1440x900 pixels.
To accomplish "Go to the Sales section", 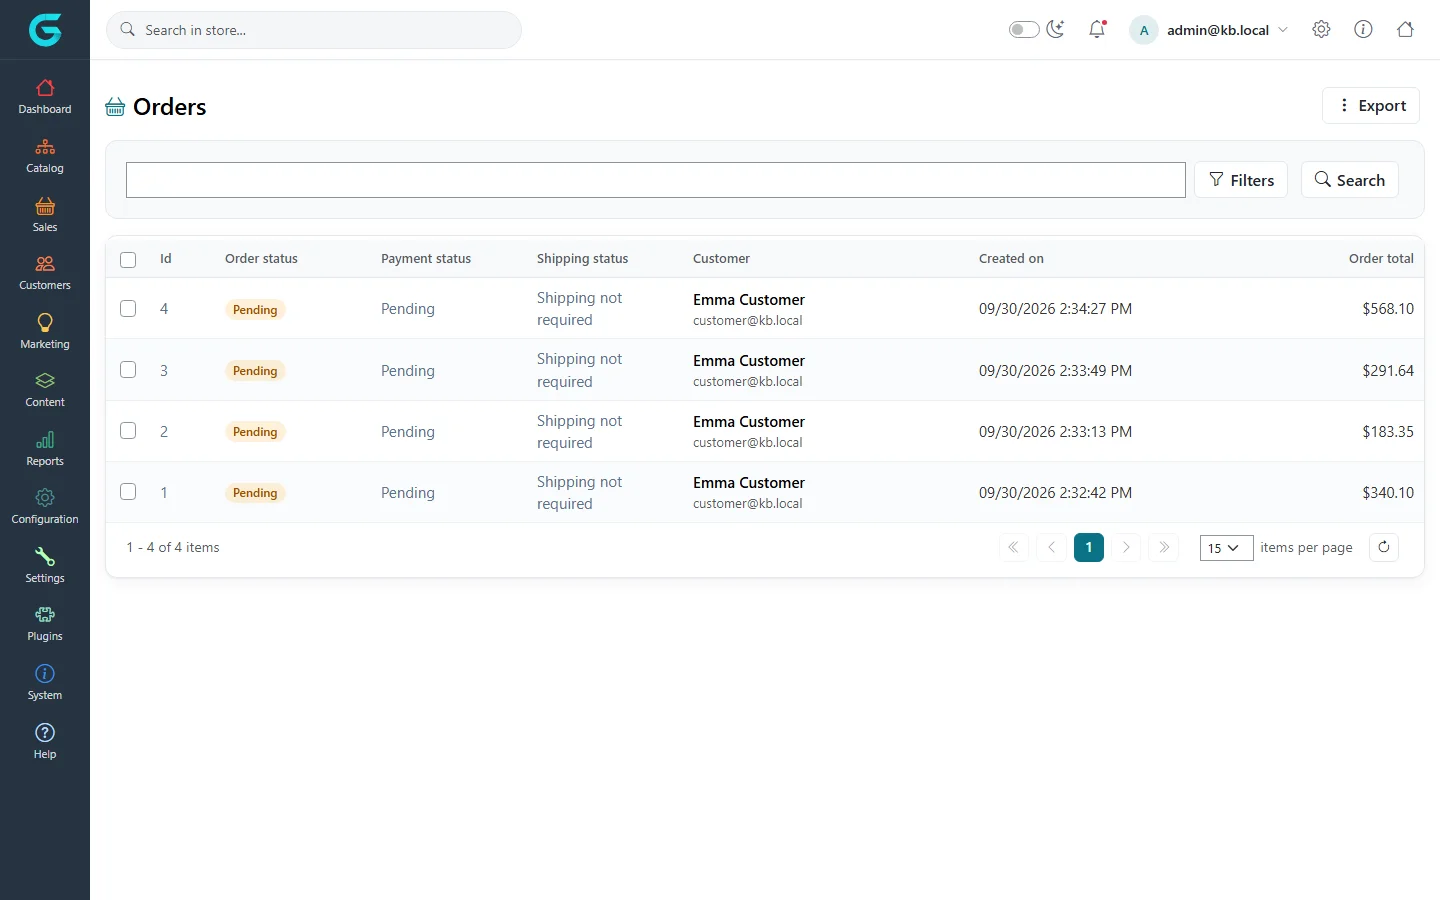I will [45, 215].
